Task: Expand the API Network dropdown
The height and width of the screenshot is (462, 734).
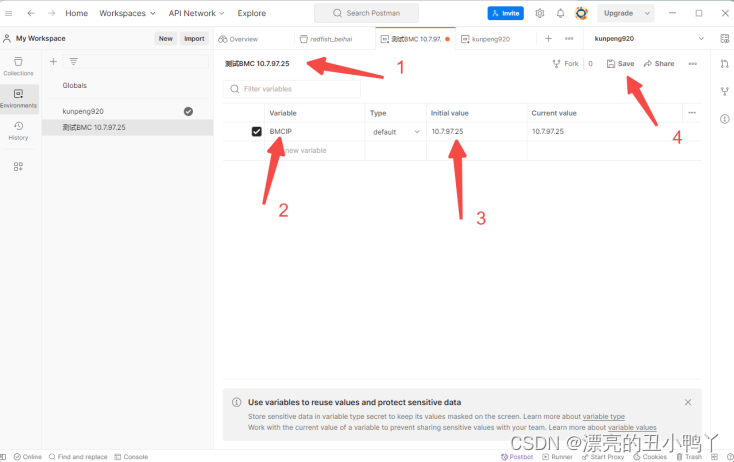Action: (x=197, y=13)
